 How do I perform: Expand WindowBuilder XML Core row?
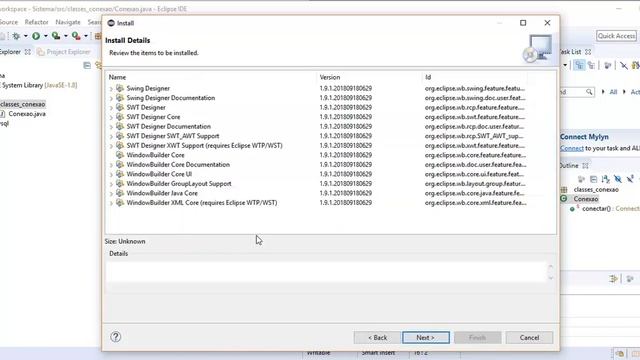pos(111,203)
